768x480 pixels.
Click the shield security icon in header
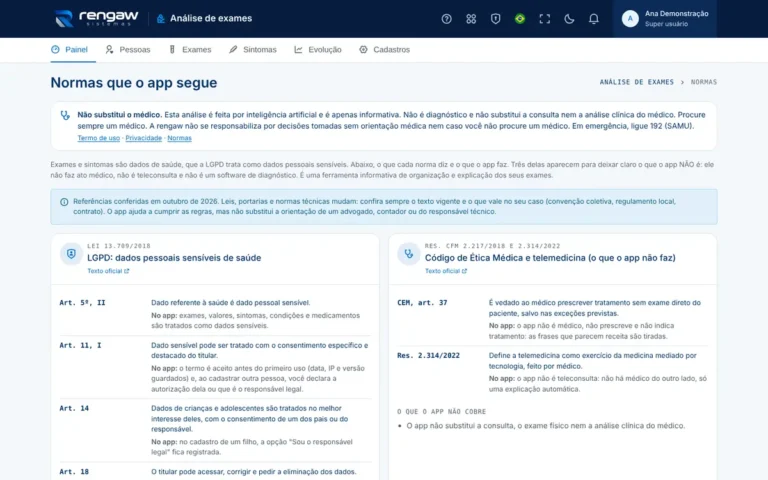tap(495, 19)
